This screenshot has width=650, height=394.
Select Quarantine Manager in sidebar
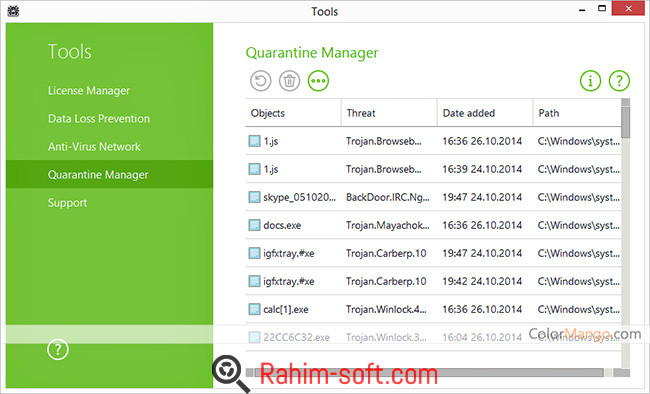109,175
